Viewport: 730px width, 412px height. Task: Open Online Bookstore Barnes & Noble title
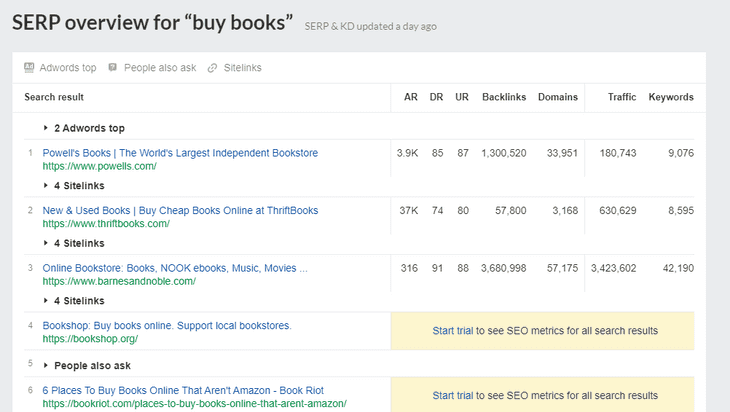(175, 268)
